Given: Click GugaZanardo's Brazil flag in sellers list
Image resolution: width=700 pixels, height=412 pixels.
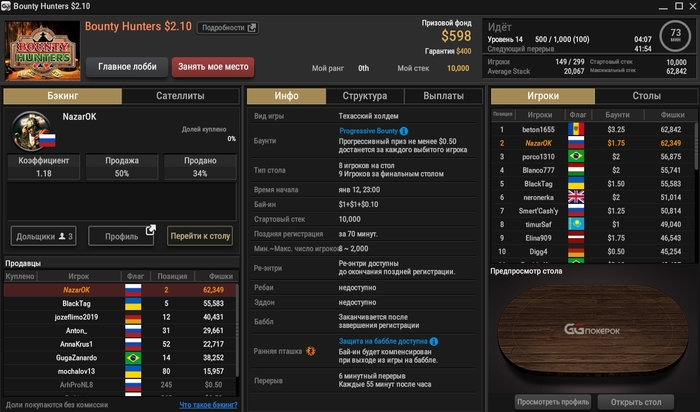Looking at the screenshot, I should tap(133, 358).
